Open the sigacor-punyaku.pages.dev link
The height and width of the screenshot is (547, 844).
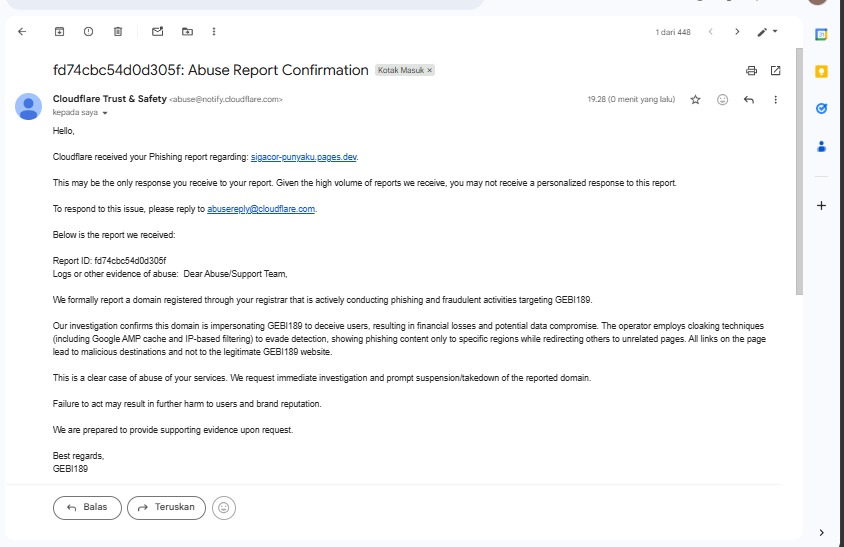[304, 157]
